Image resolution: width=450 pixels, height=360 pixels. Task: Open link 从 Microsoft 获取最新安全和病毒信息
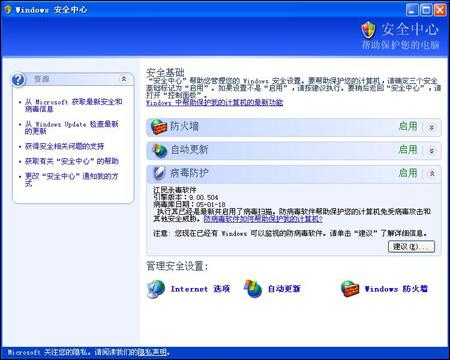[73, 105]
